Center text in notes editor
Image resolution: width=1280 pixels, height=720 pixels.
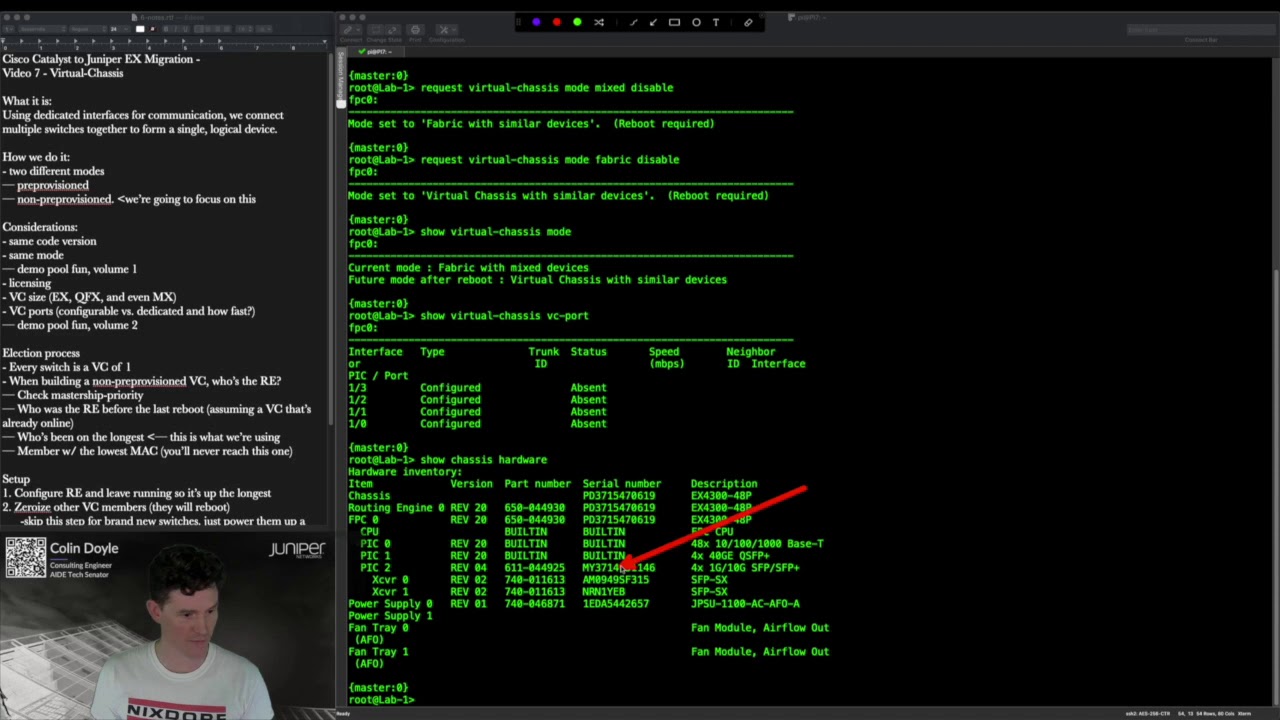click(x=210, y=29)
